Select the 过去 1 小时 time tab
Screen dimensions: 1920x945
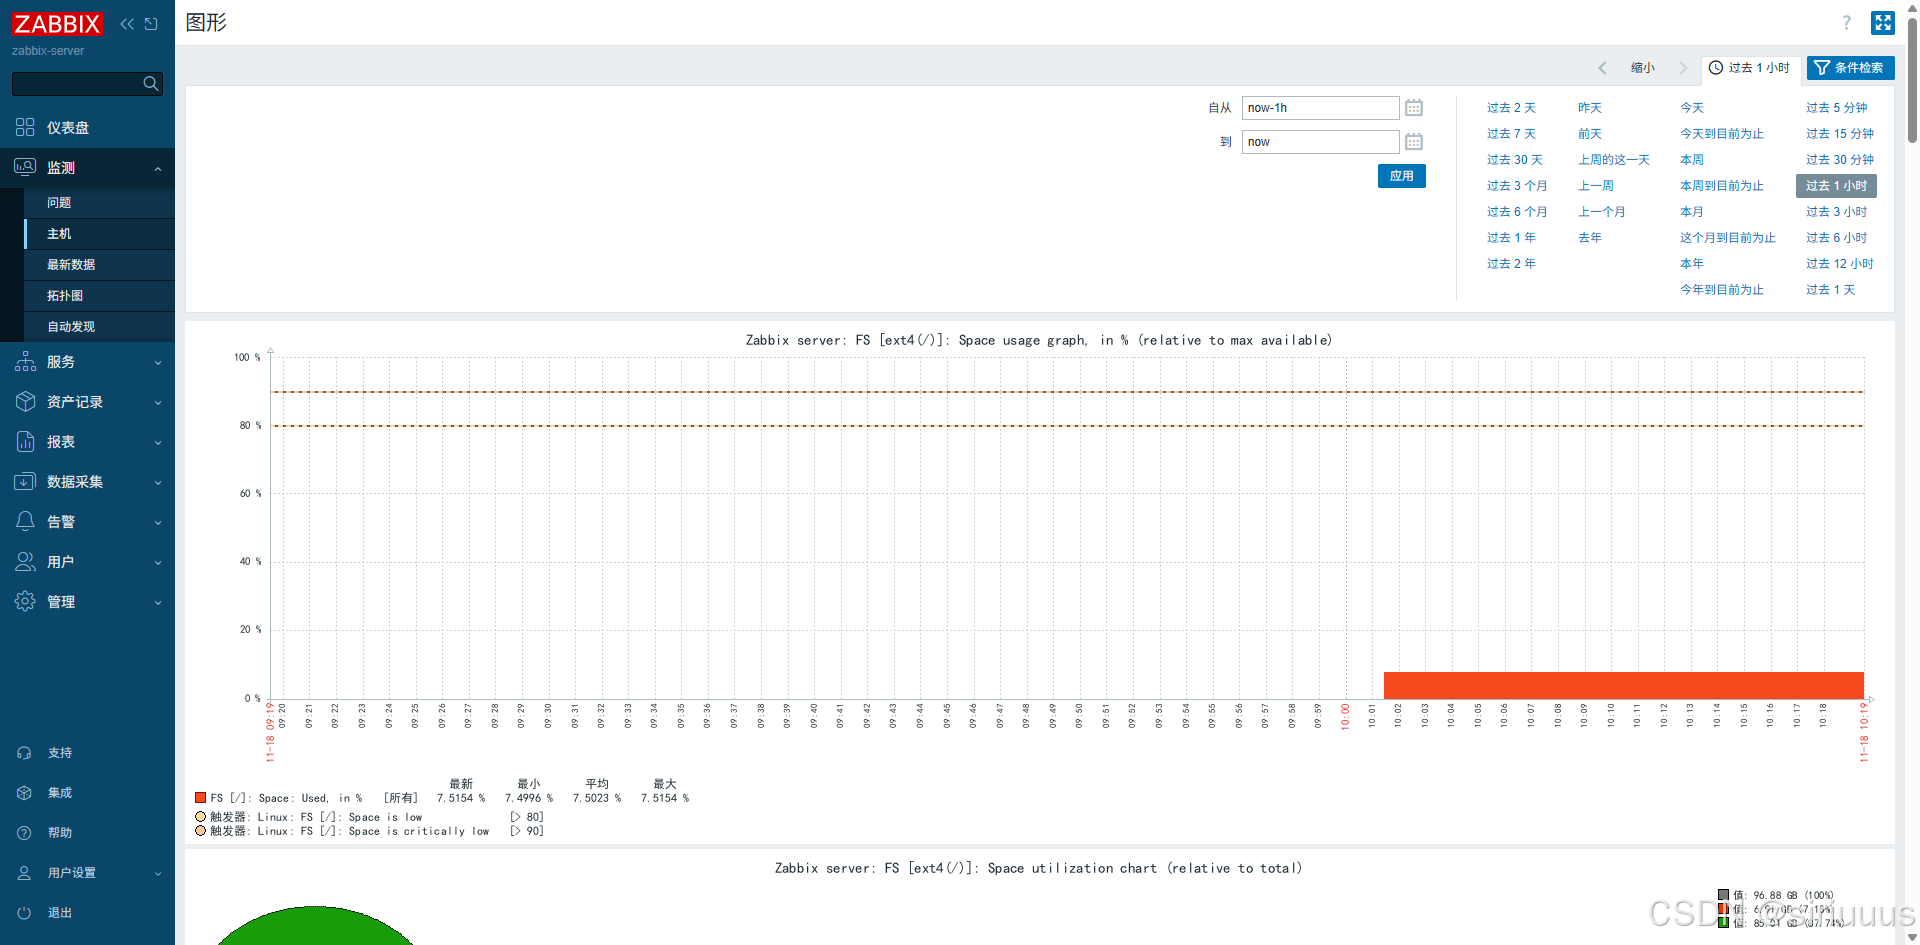[1750, 68]
